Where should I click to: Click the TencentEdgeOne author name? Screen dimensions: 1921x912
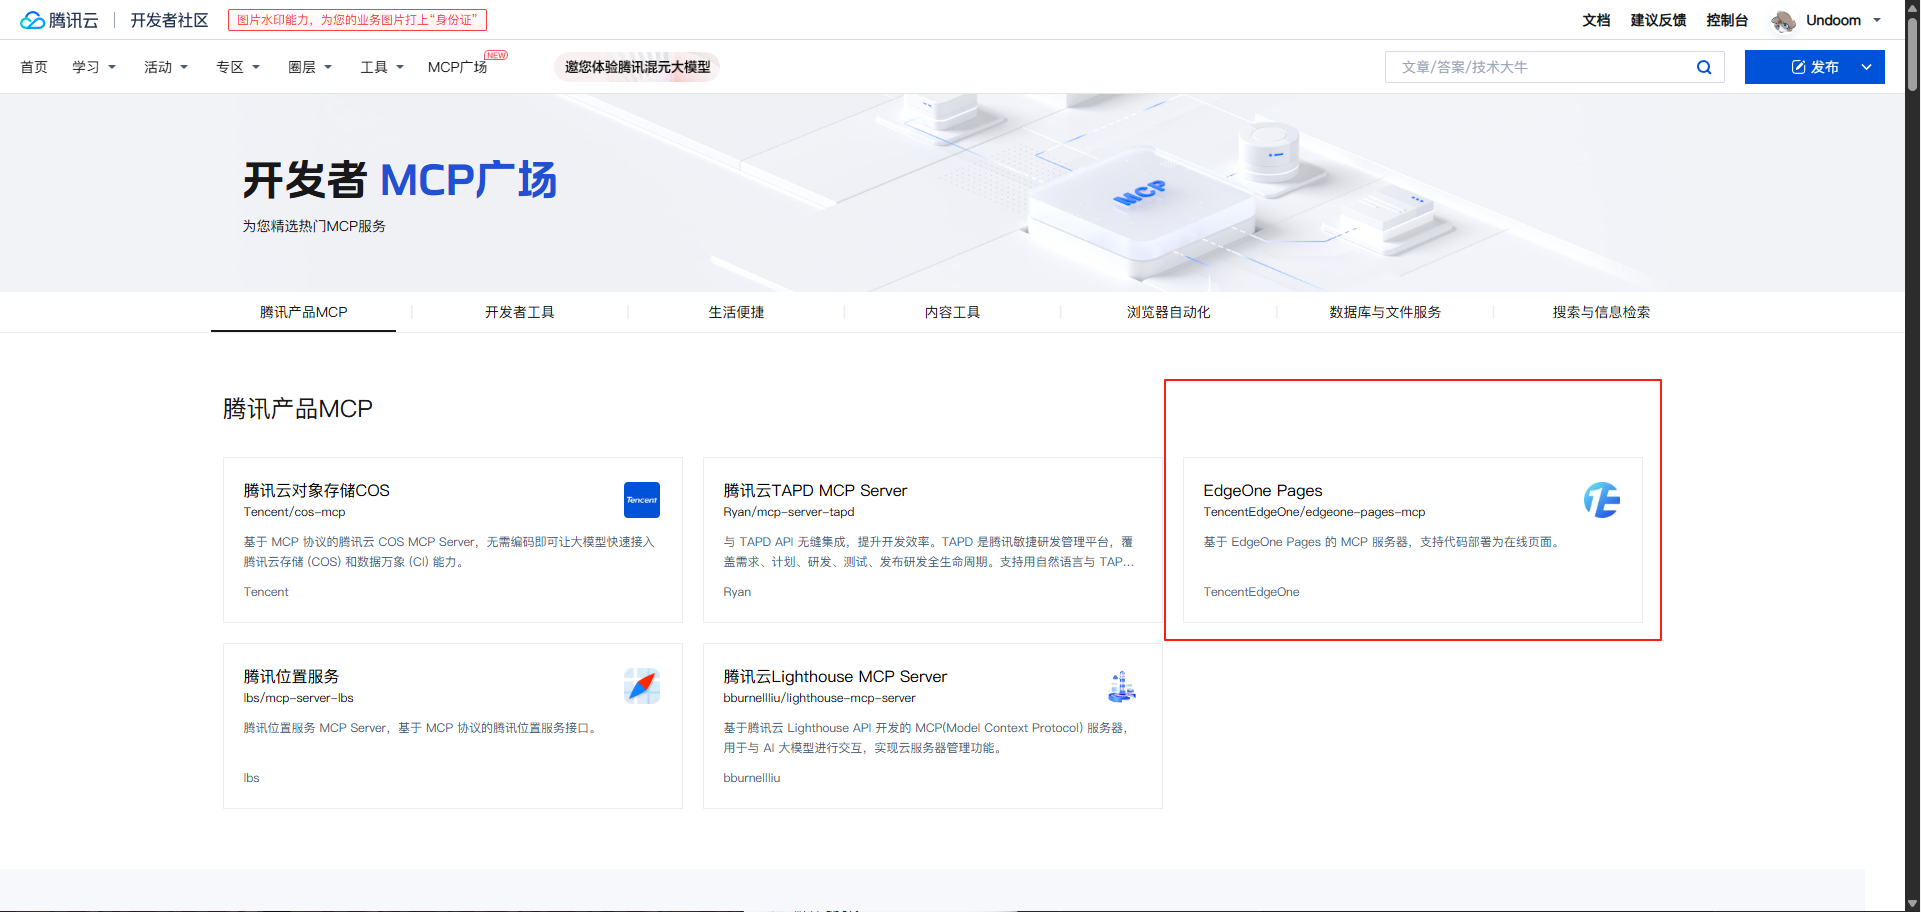(1251, 592)
